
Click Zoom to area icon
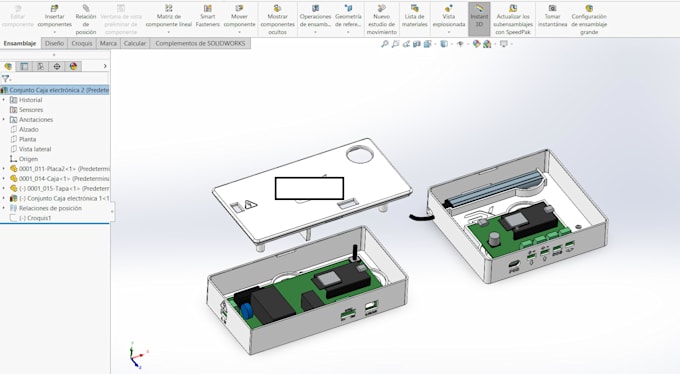(x=395, y=44)
